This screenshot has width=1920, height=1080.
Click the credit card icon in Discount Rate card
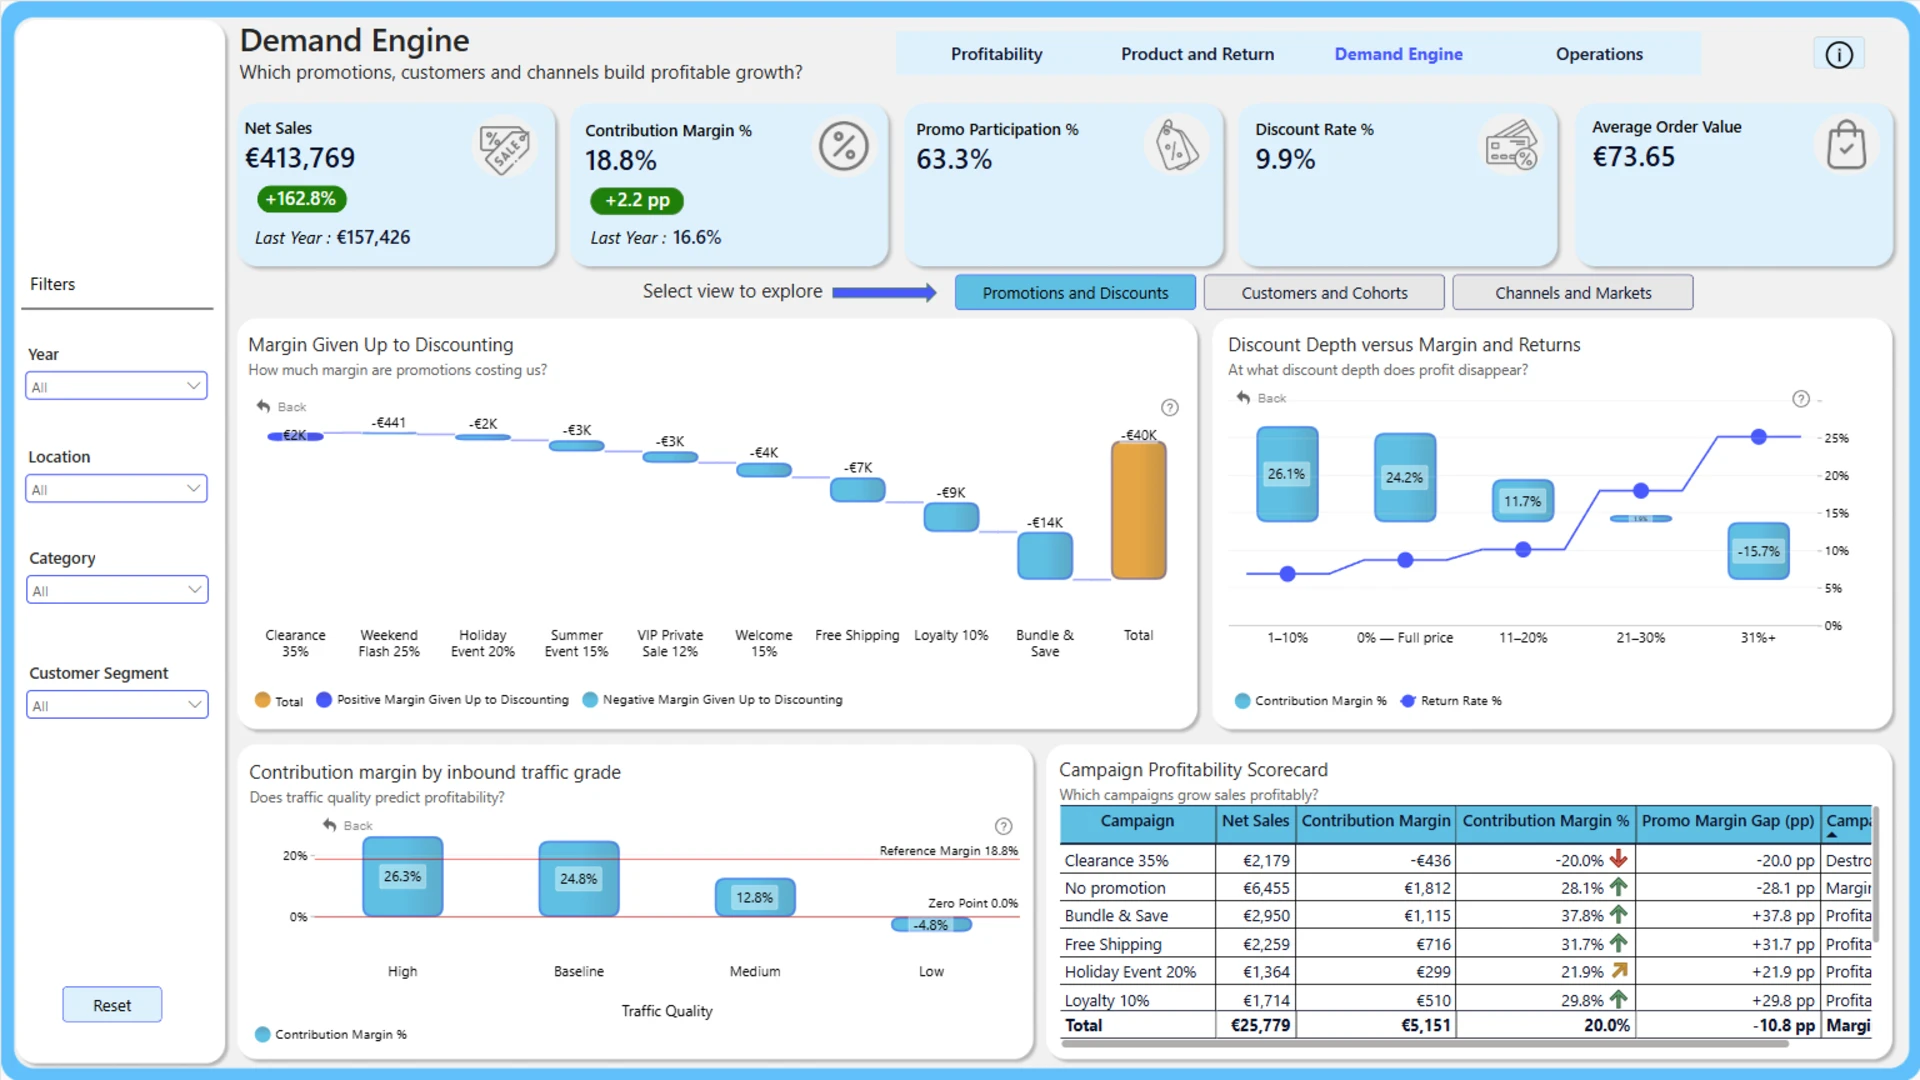click(1511, 146)
